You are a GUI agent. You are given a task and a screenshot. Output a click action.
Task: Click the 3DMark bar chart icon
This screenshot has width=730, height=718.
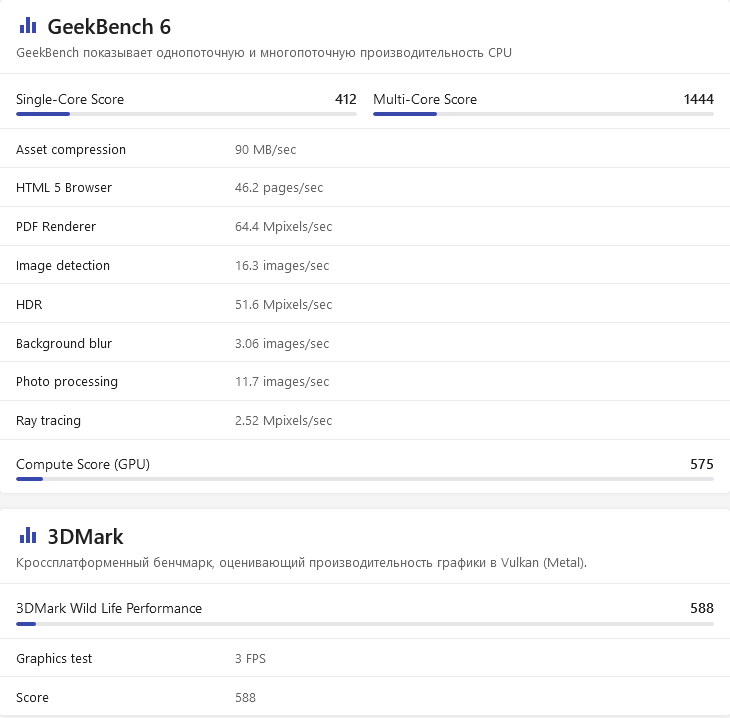tap(27, 537)
